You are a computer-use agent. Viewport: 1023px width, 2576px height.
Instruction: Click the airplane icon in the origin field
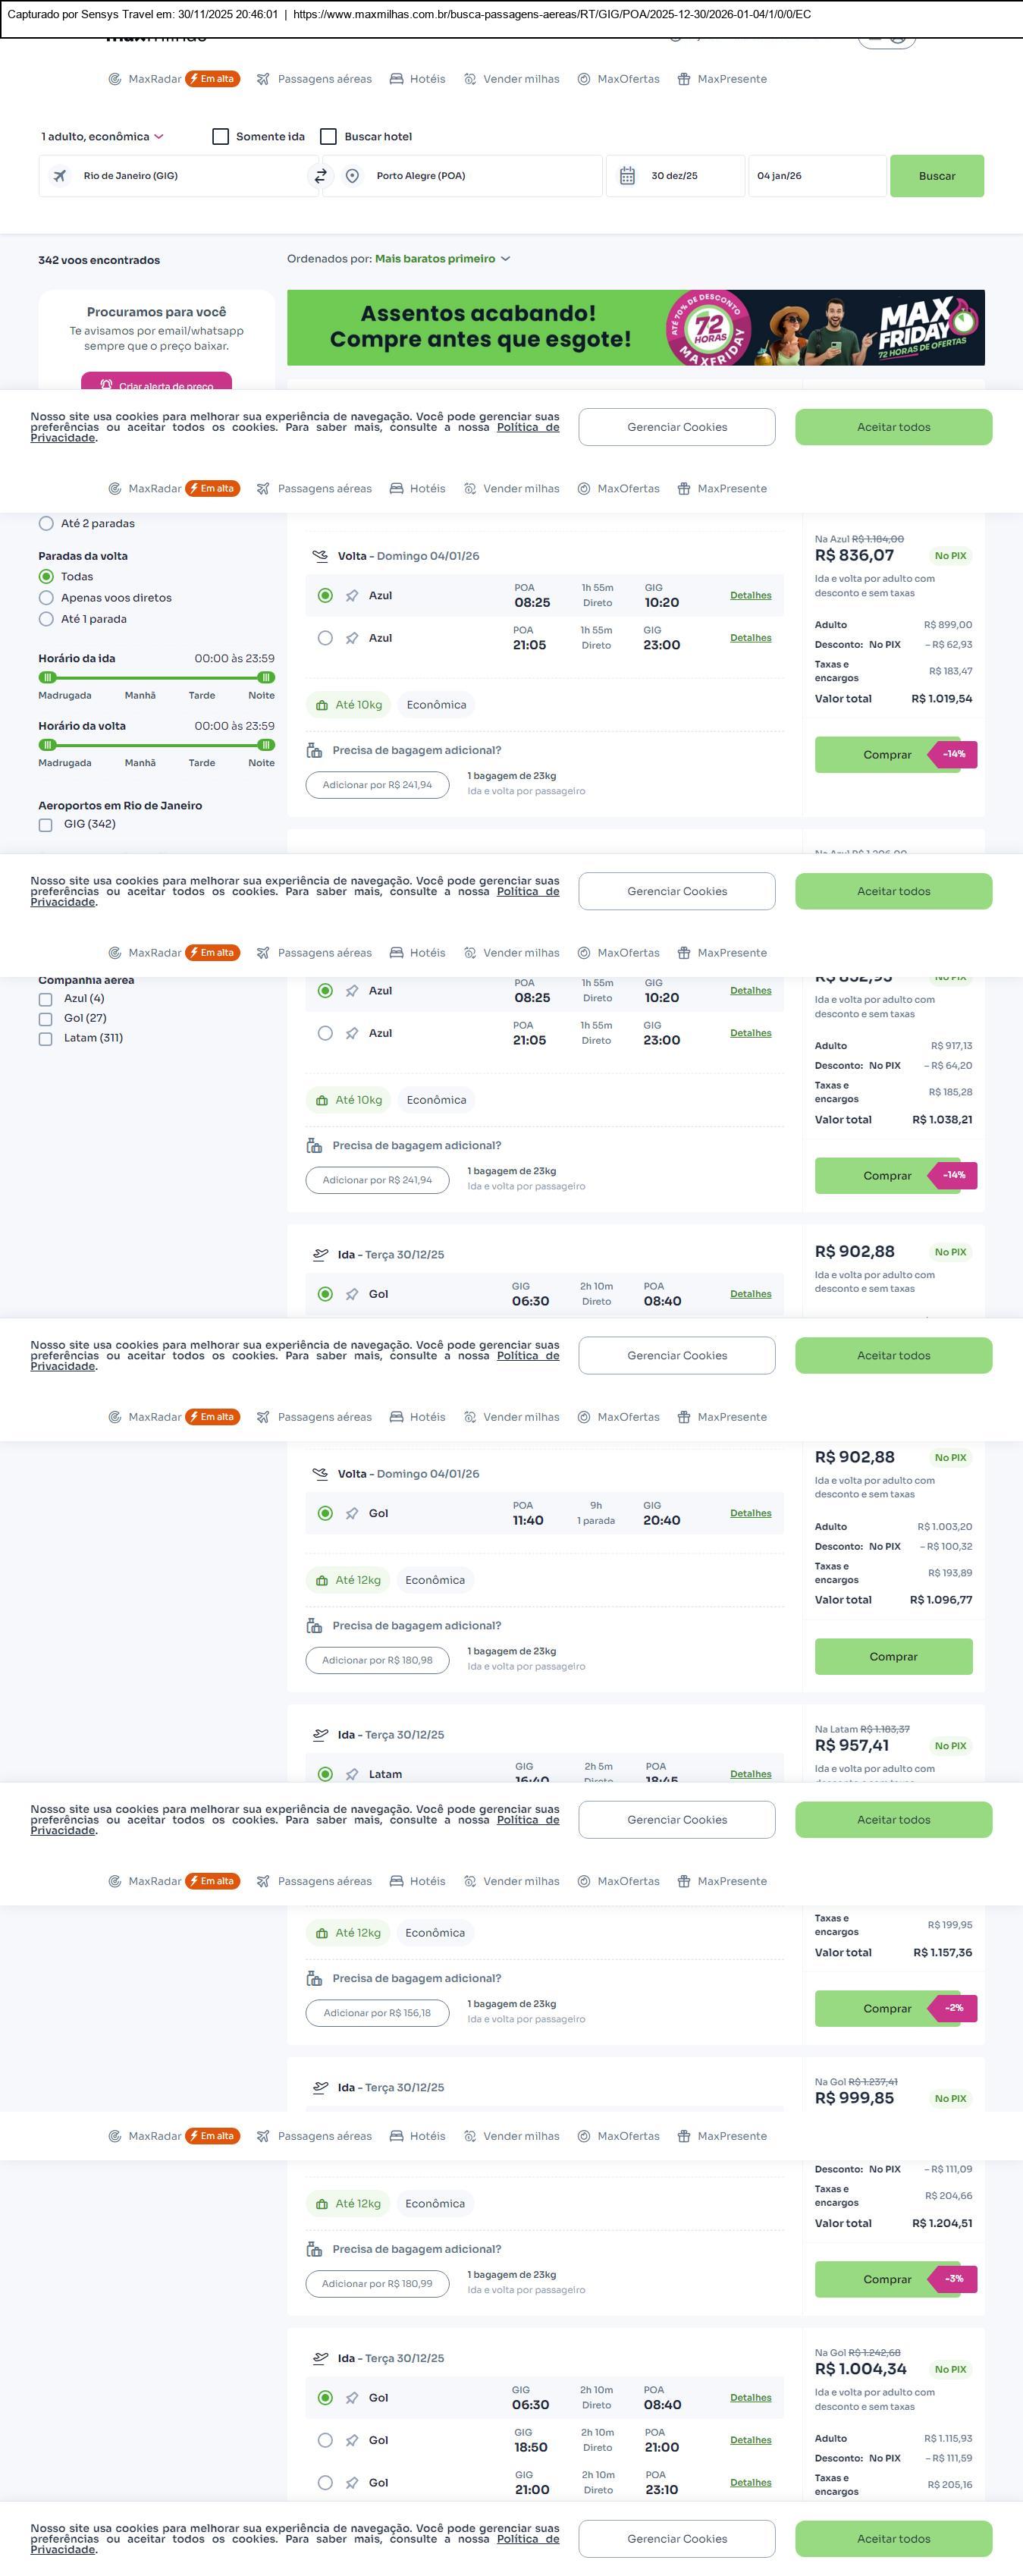pos(60,176)
